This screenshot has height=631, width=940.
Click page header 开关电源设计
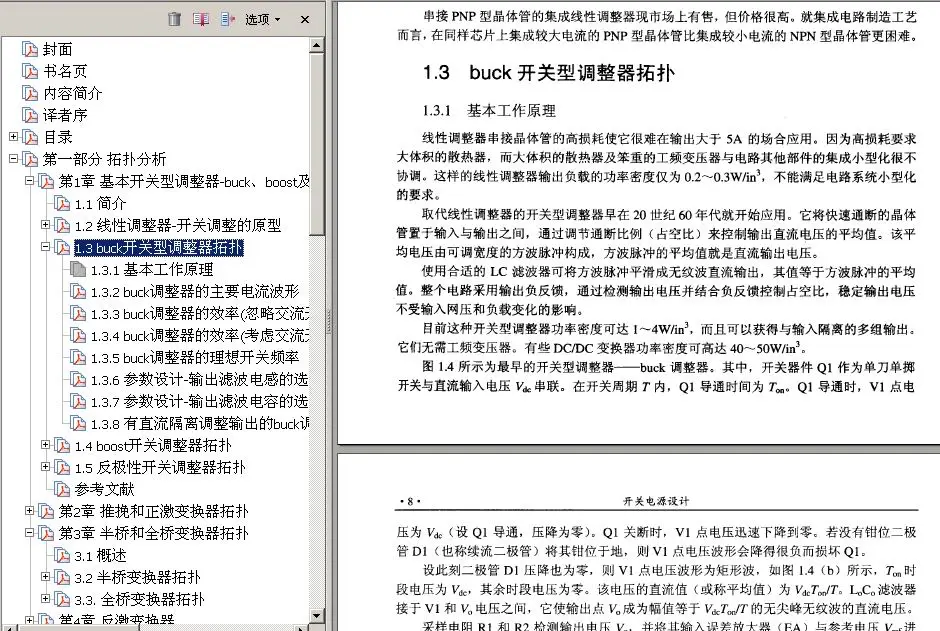(x=656, y=501)
